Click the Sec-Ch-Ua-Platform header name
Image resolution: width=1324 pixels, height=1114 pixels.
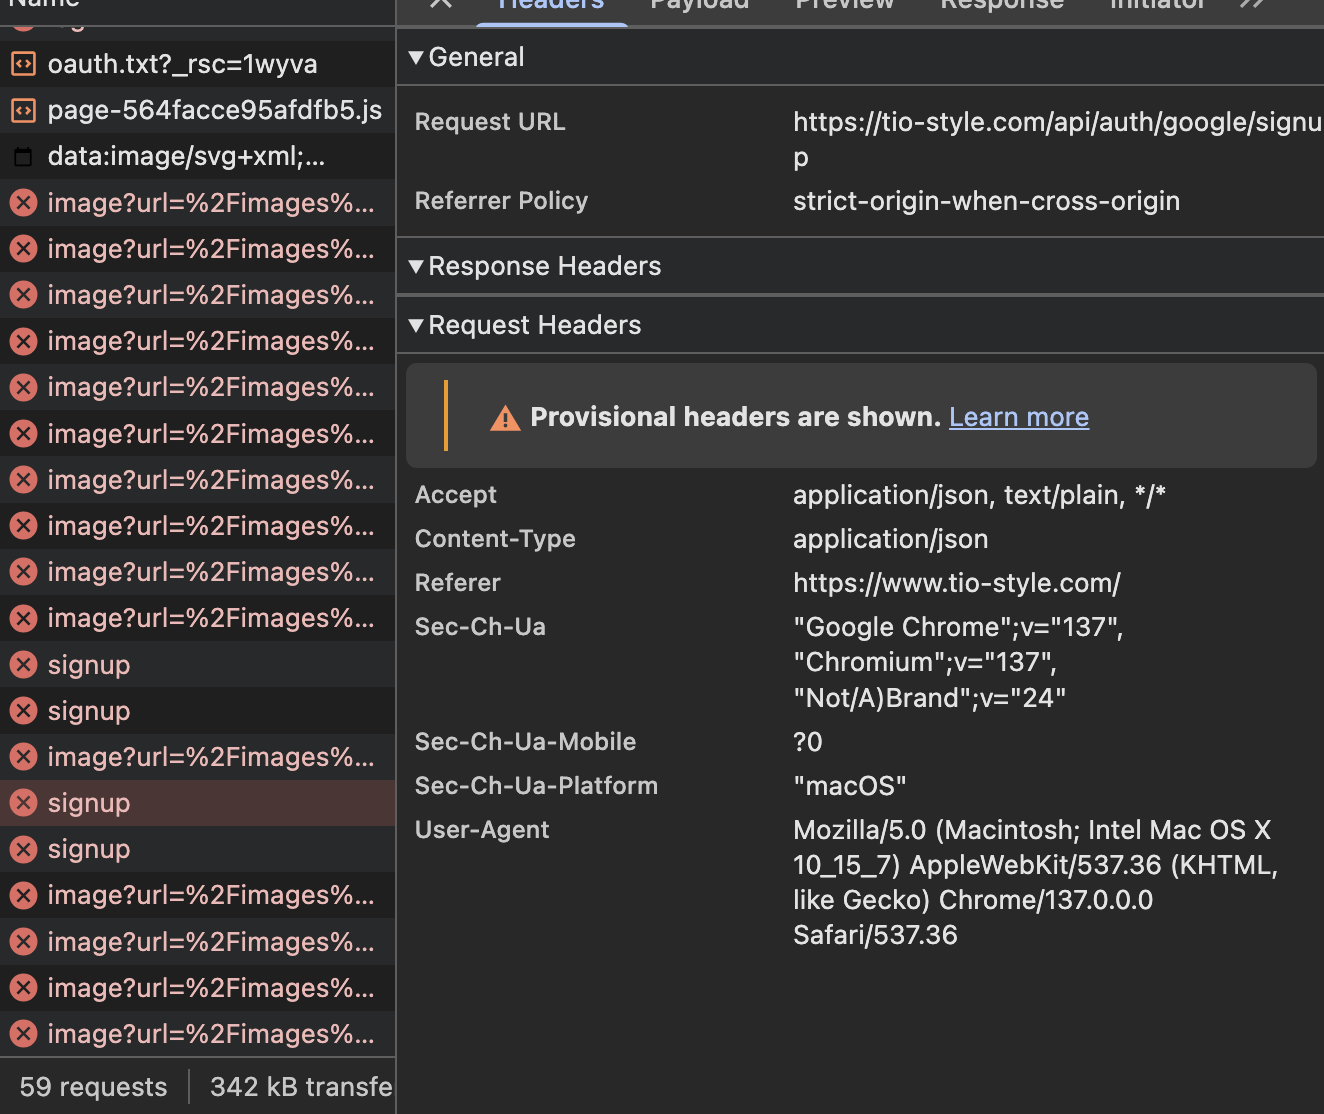point(536,786)
